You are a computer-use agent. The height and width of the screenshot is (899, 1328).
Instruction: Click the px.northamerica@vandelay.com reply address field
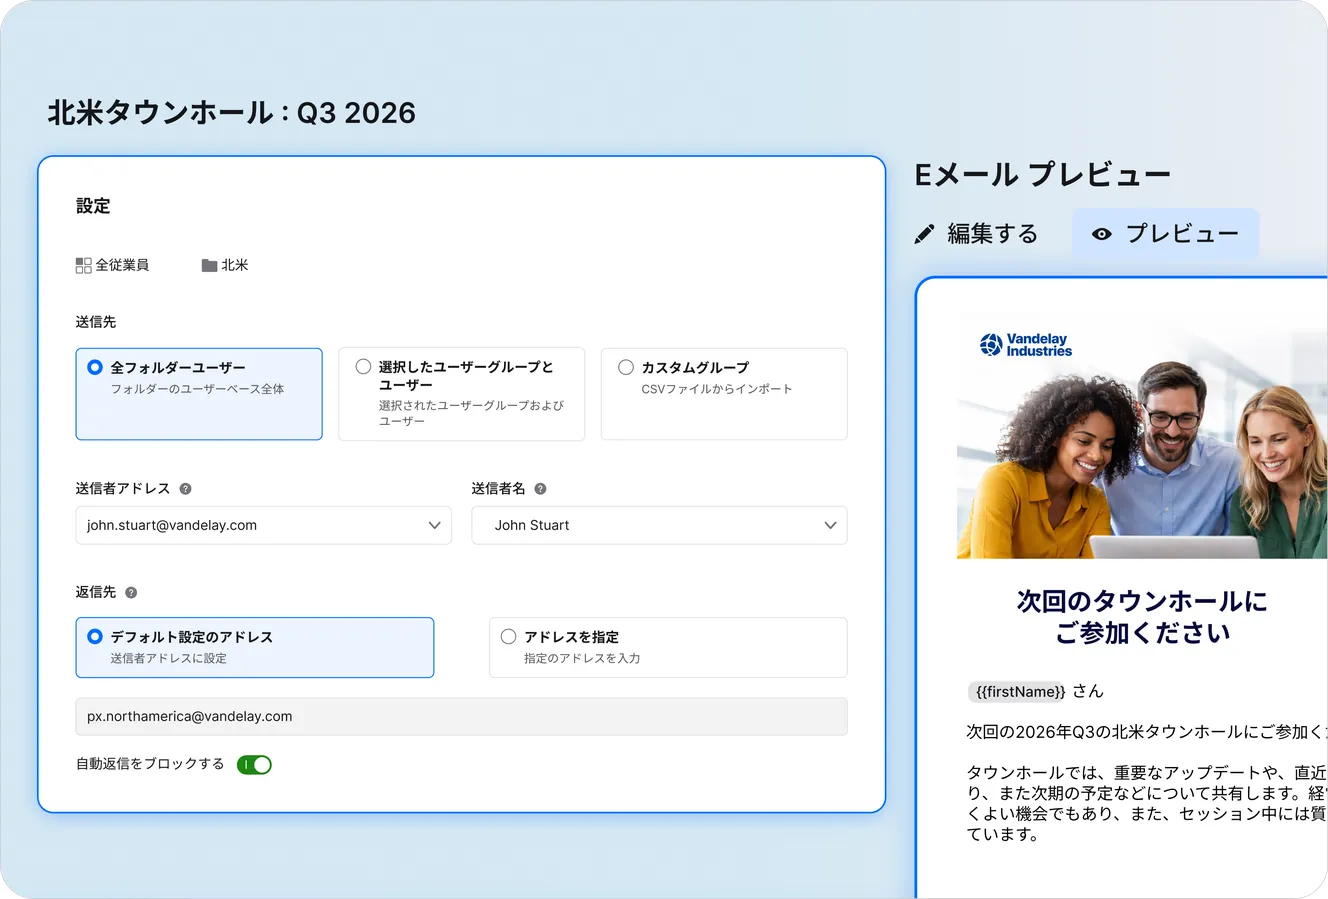click(x=462, y=717)
